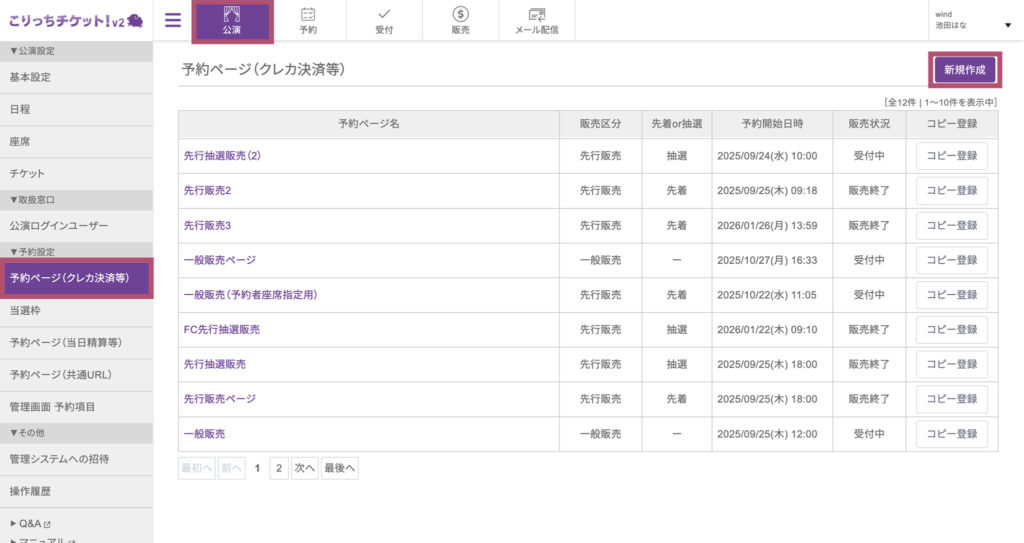This screenshot has width=1024, height=543.
Task: Click コピー登録 for 一般販売ページ row
Action: point(951,260)
